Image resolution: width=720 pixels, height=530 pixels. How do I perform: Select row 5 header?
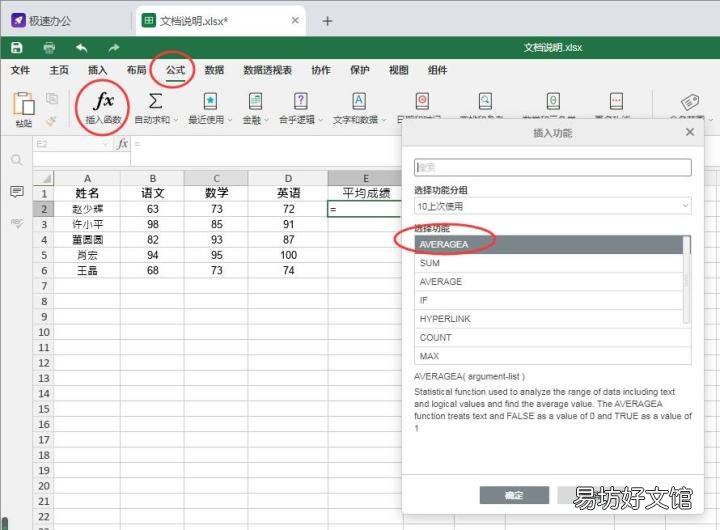coord(44,255)
